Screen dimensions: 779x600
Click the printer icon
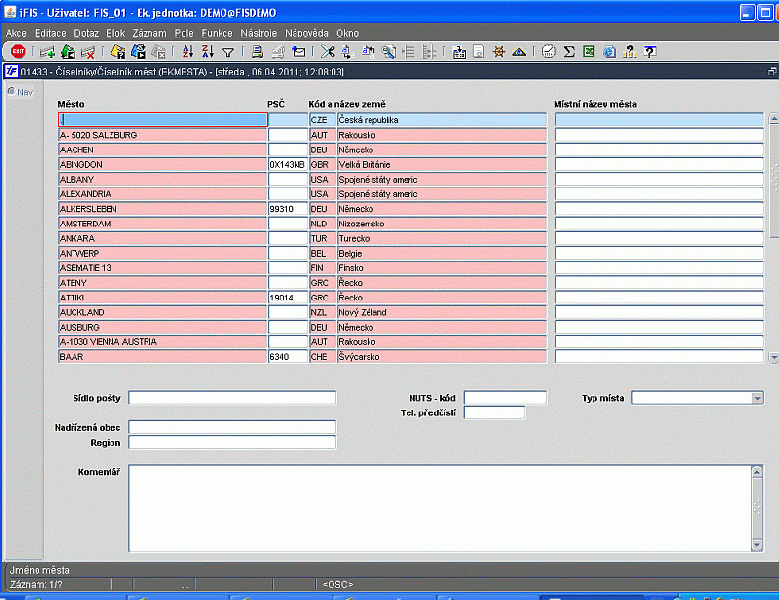257,52
